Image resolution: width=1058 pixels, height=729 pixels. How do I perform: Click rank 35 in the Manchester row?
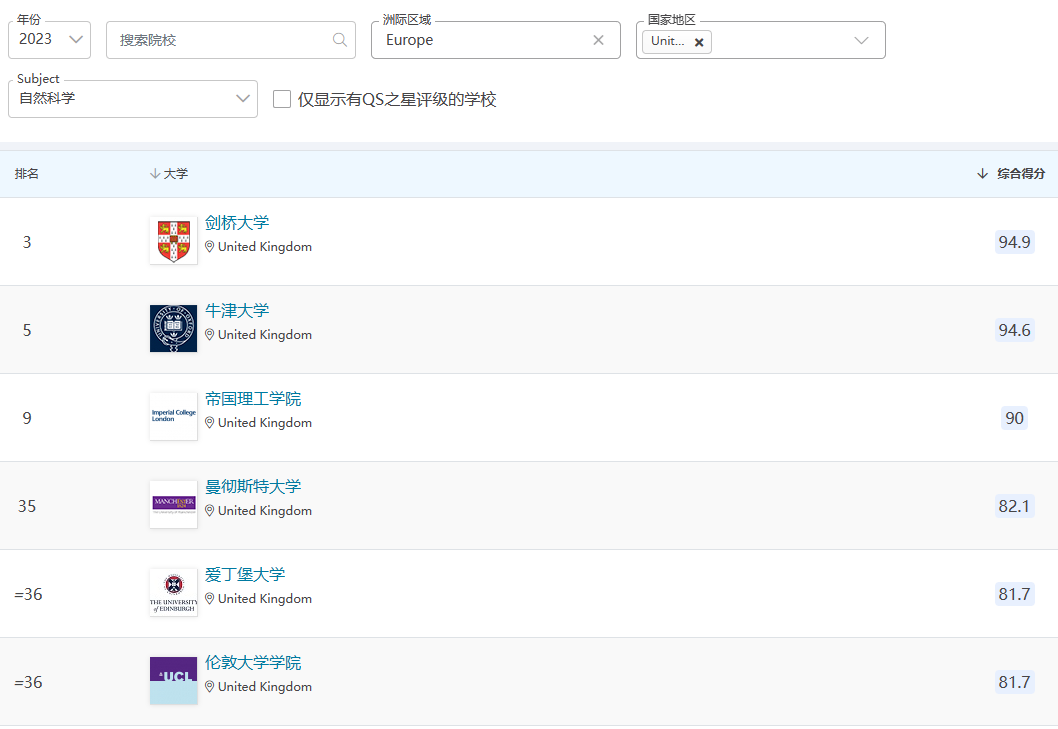(27, 506)
